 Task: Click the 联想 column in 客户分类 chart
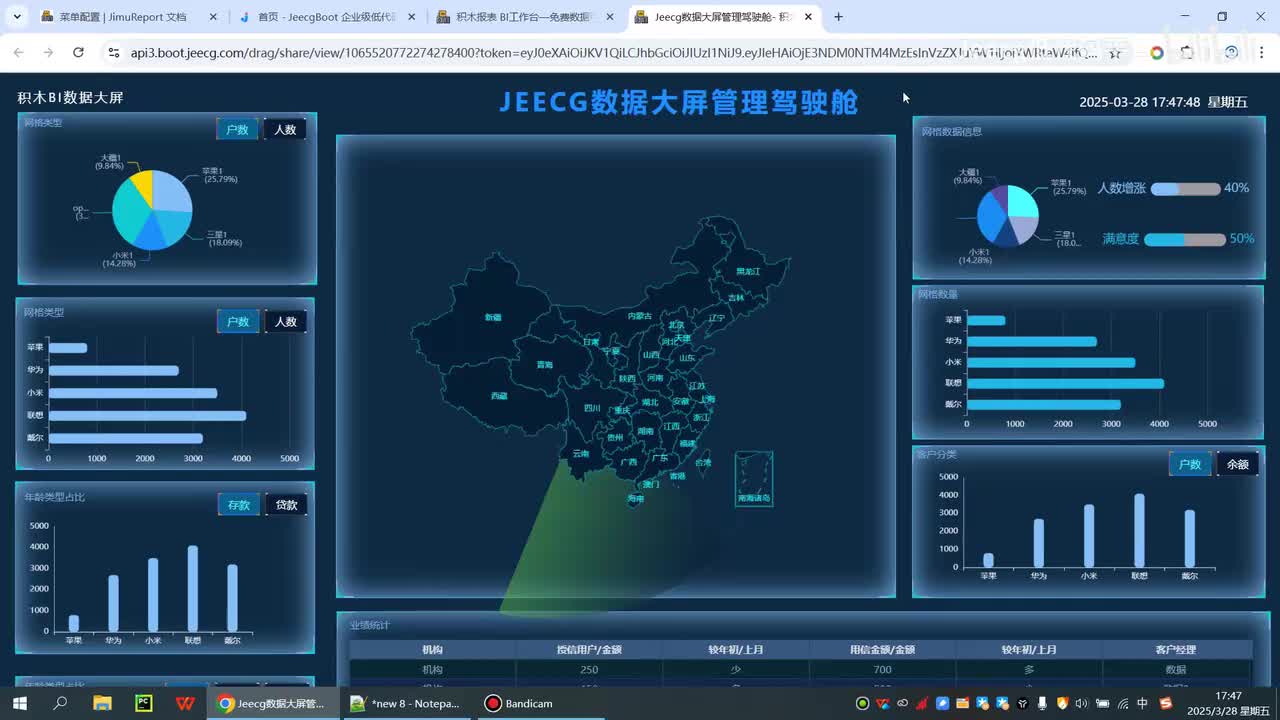pyautogui.click(x=1139, y=530)
